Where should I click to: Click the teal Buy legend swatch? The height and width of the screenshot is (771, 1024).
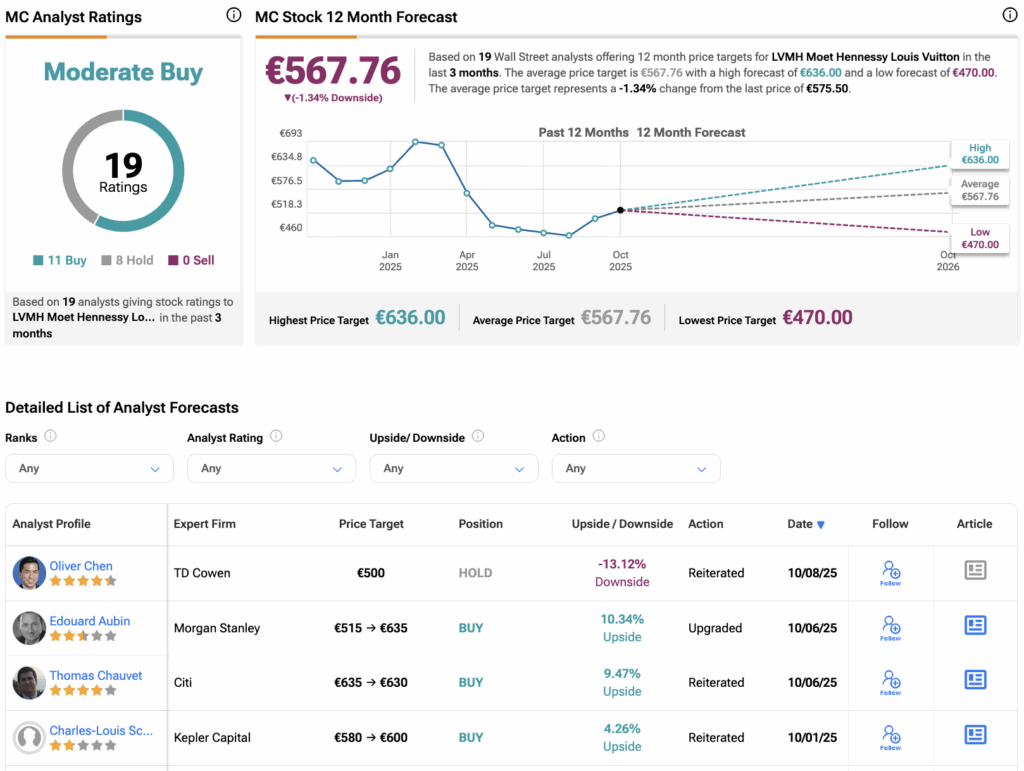(38, 261)
